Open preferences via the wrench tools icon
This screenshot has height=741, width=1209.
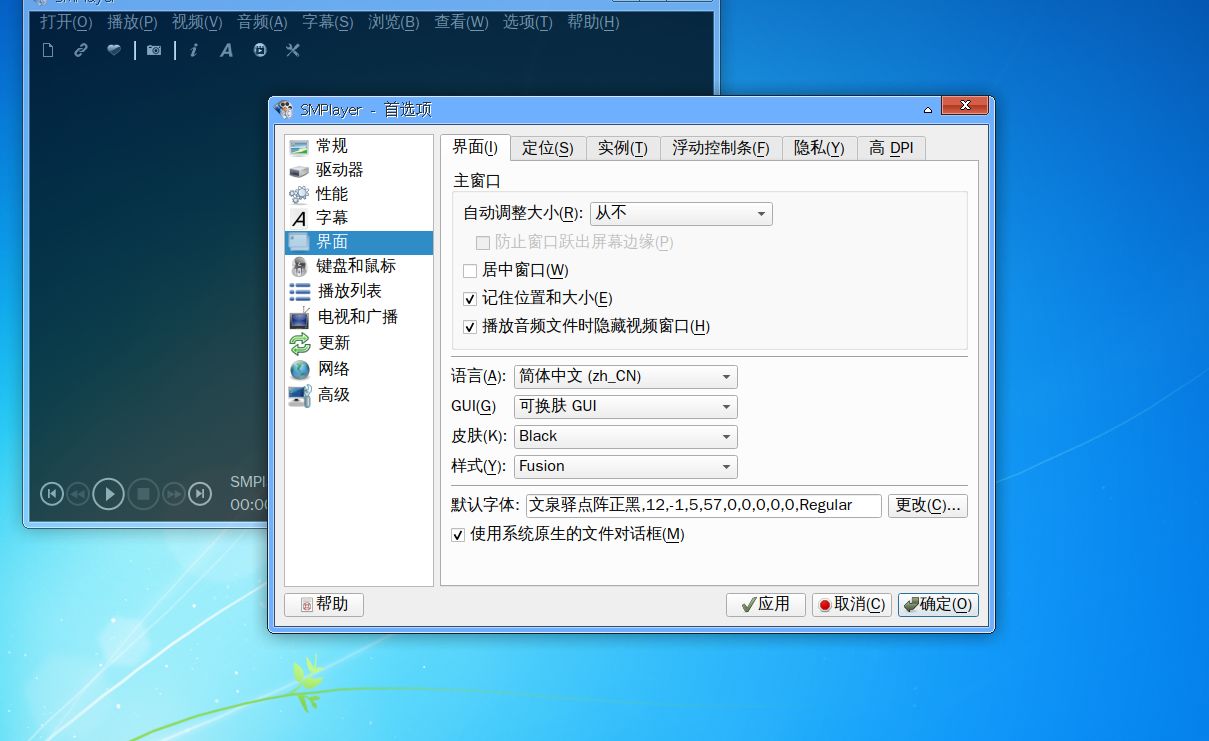click(x=293, y=50)
